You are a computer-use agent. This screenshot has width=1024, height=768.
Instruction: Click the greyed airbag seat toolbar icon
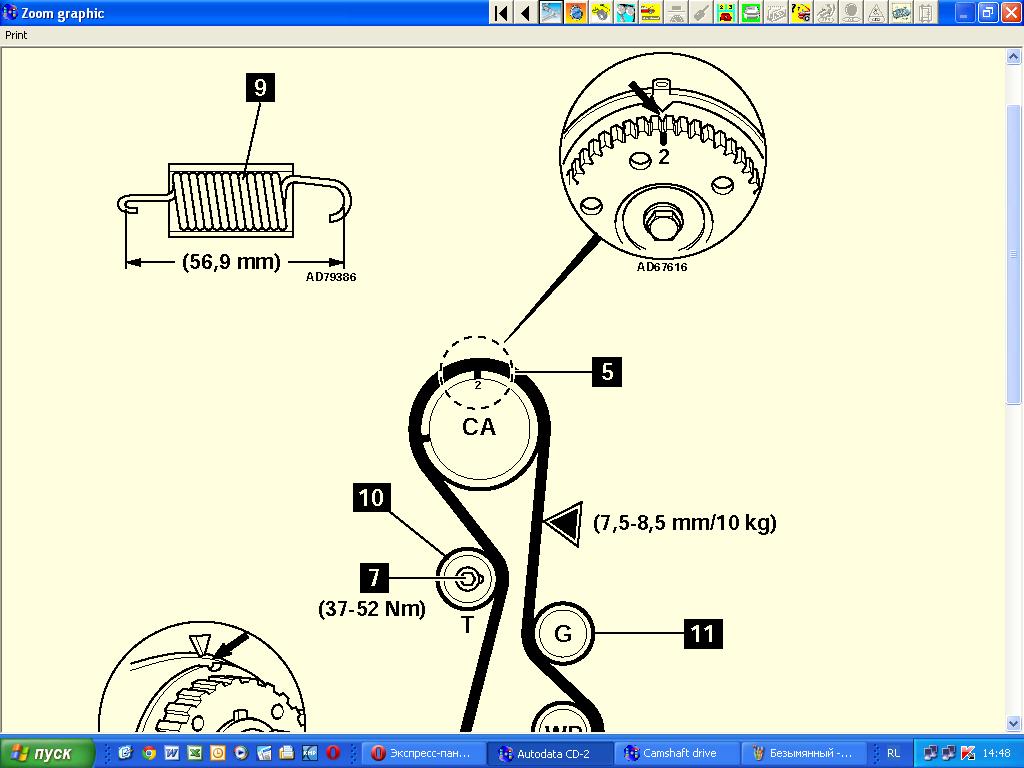coord(825,12)
